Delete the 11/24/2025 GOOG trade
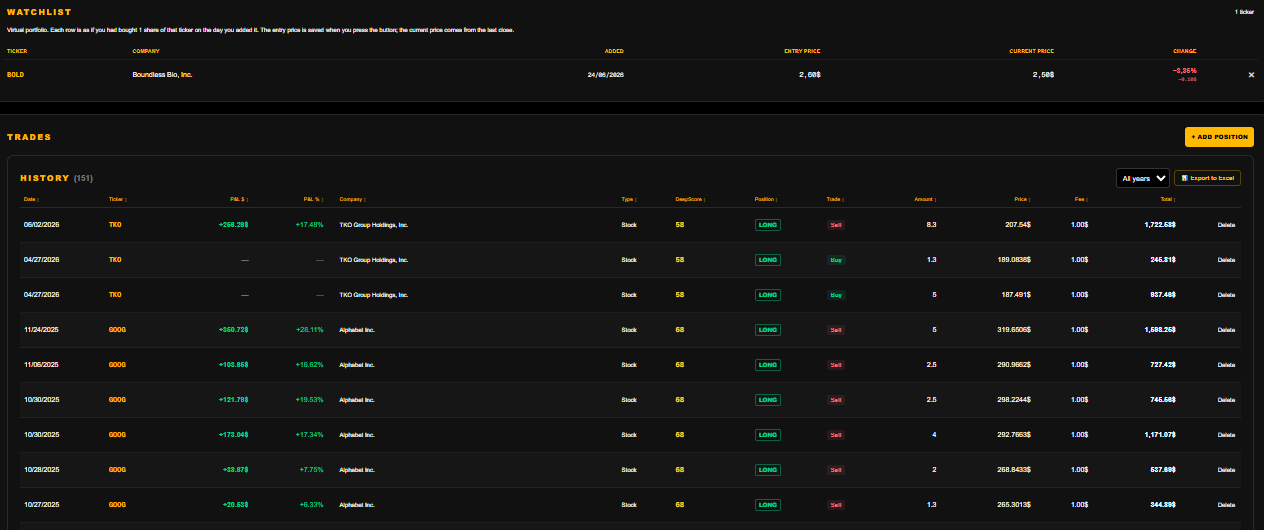 pyautogui.click(x=1226, y=330)
